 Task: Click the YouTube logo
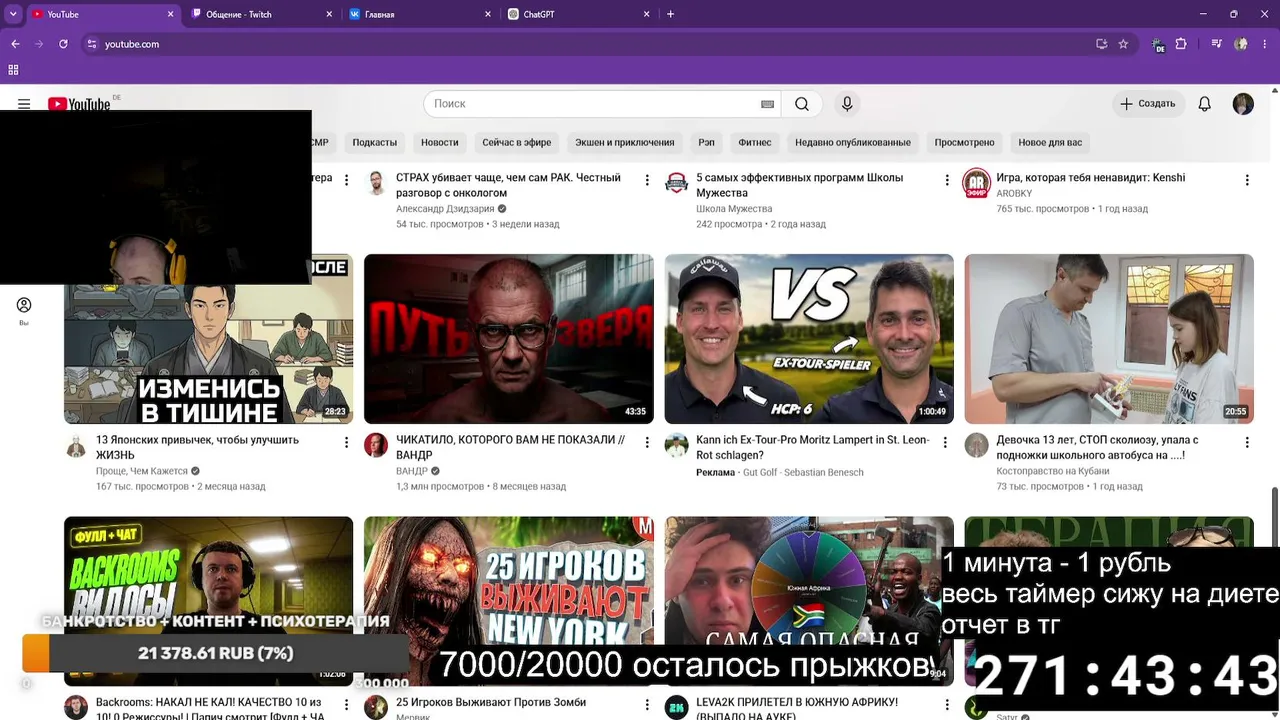(79, 104)
